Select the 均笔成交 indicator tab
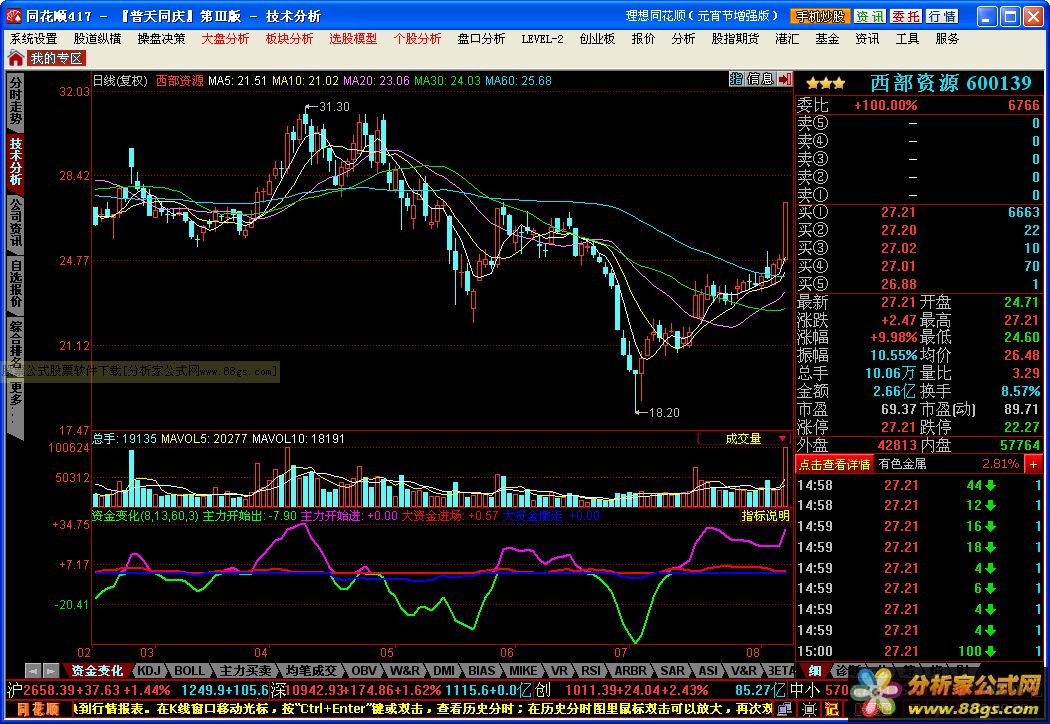This screenshot has height=724, width=1050. 311,670
